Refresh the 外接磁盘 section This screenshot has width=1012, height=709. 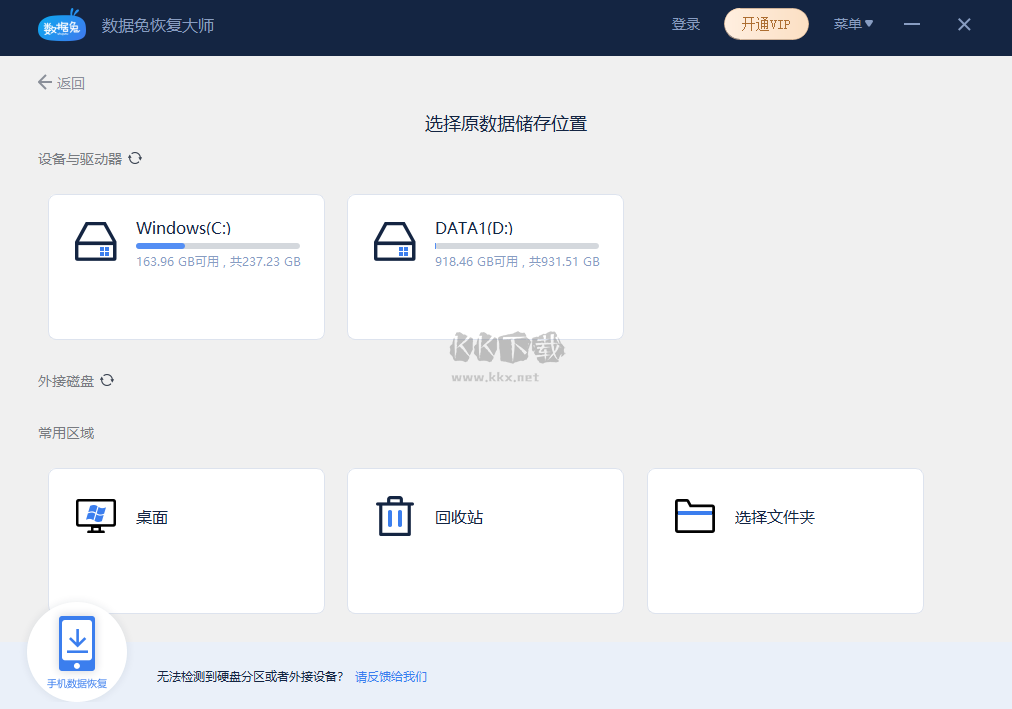pos(108,380)
